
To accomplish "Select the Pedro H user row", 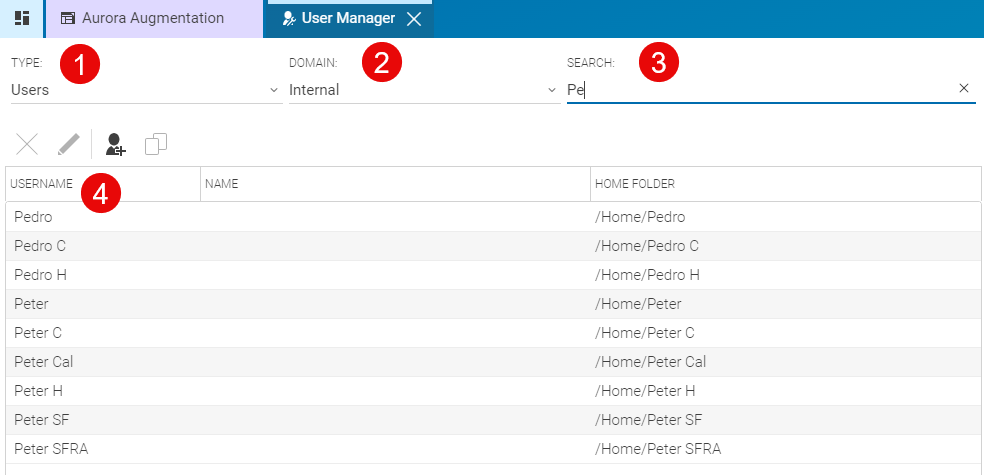I will (41, 275).
